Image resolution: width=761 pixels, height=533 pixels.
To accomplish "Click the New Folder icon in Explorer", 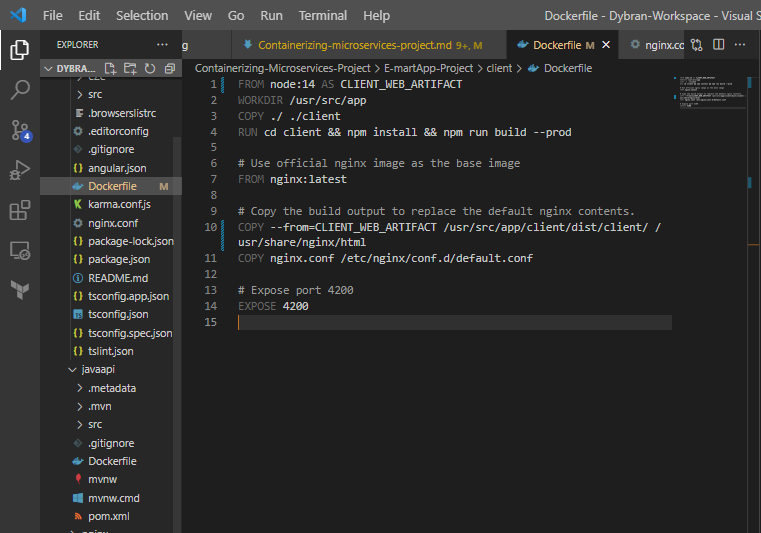I will pyautogui.click(x=130, y=68).
